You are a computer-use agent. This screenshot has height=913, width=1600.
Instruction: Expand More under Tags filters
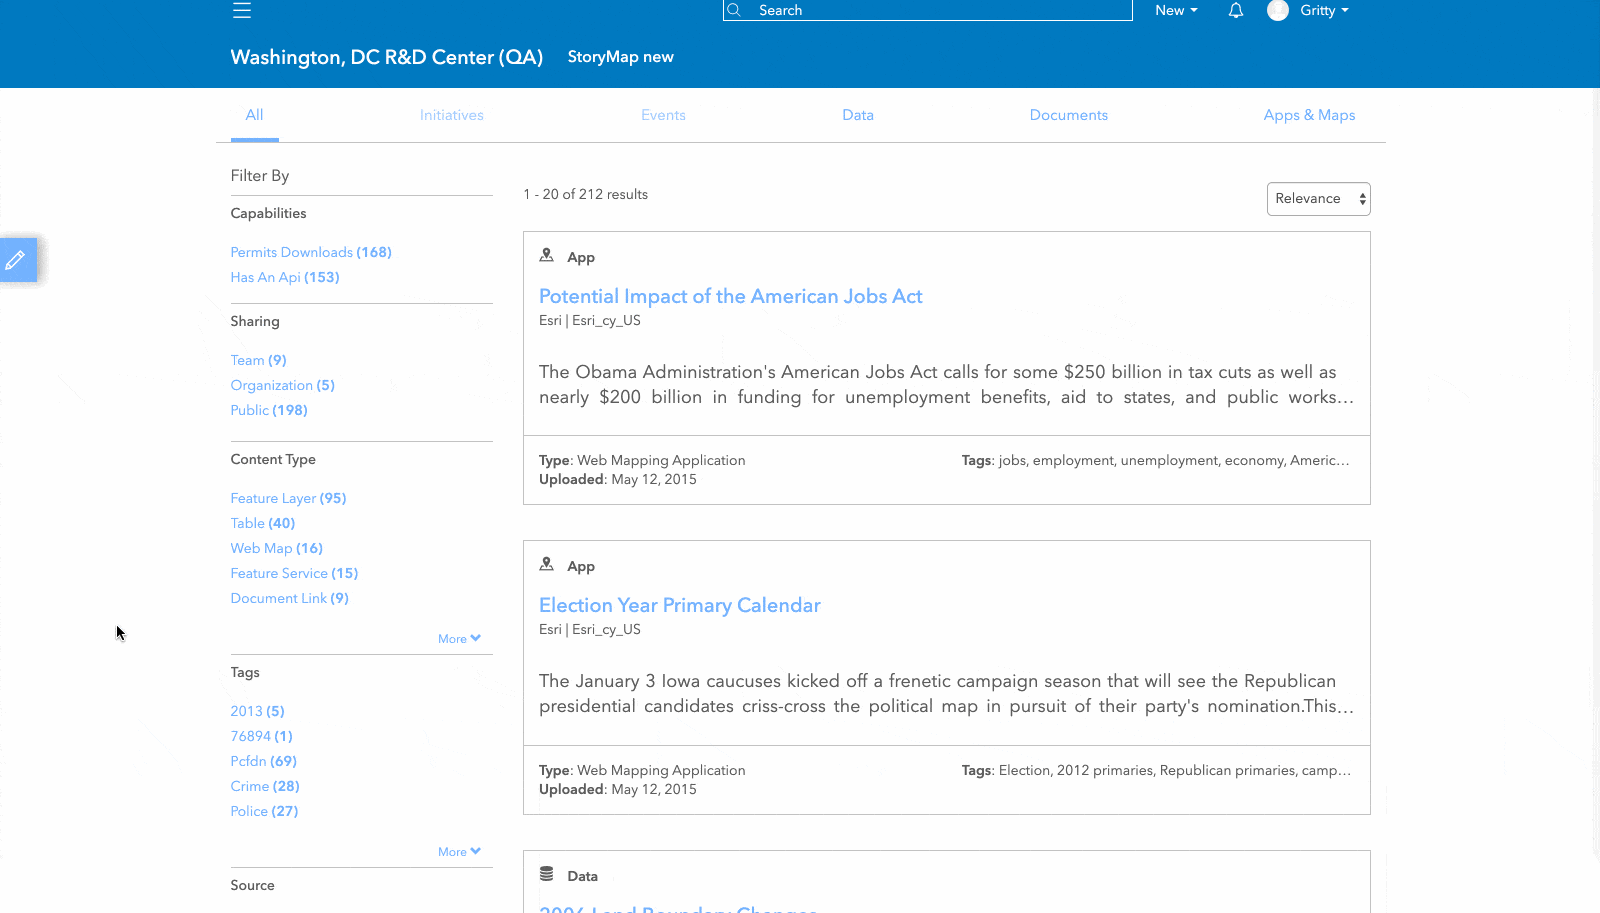click(459, 852)
